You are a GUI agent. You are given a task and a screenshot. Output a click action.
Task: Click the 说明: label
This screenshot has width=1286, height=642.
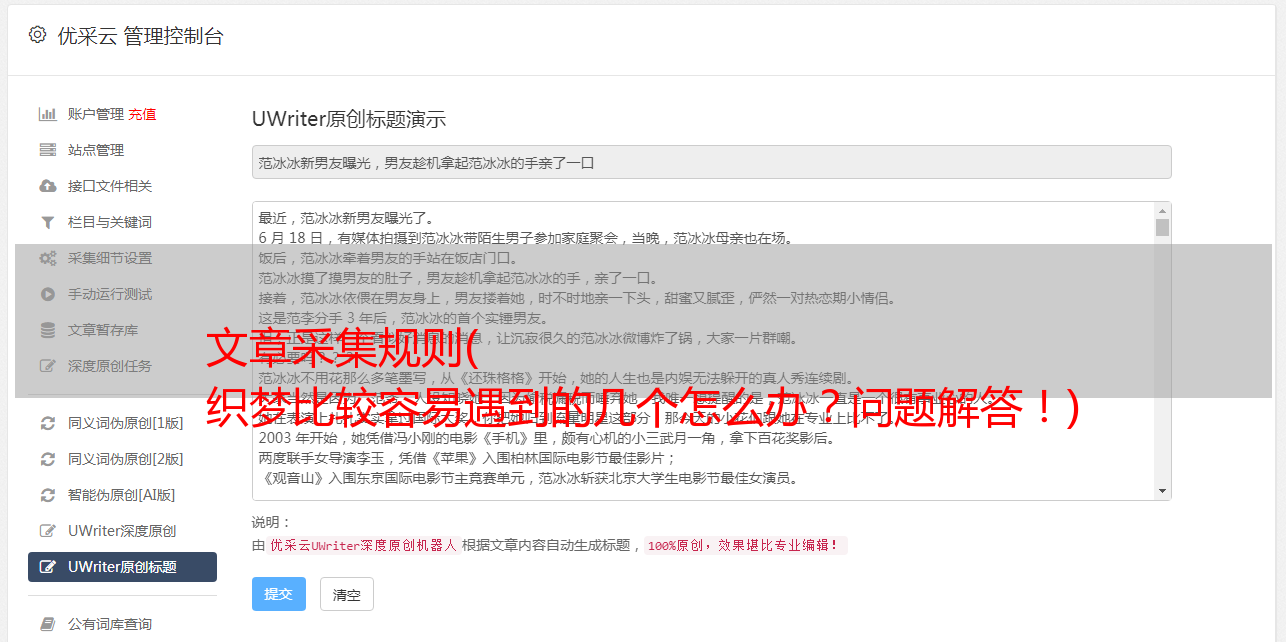pyautogui.click(x=271, y=522)
